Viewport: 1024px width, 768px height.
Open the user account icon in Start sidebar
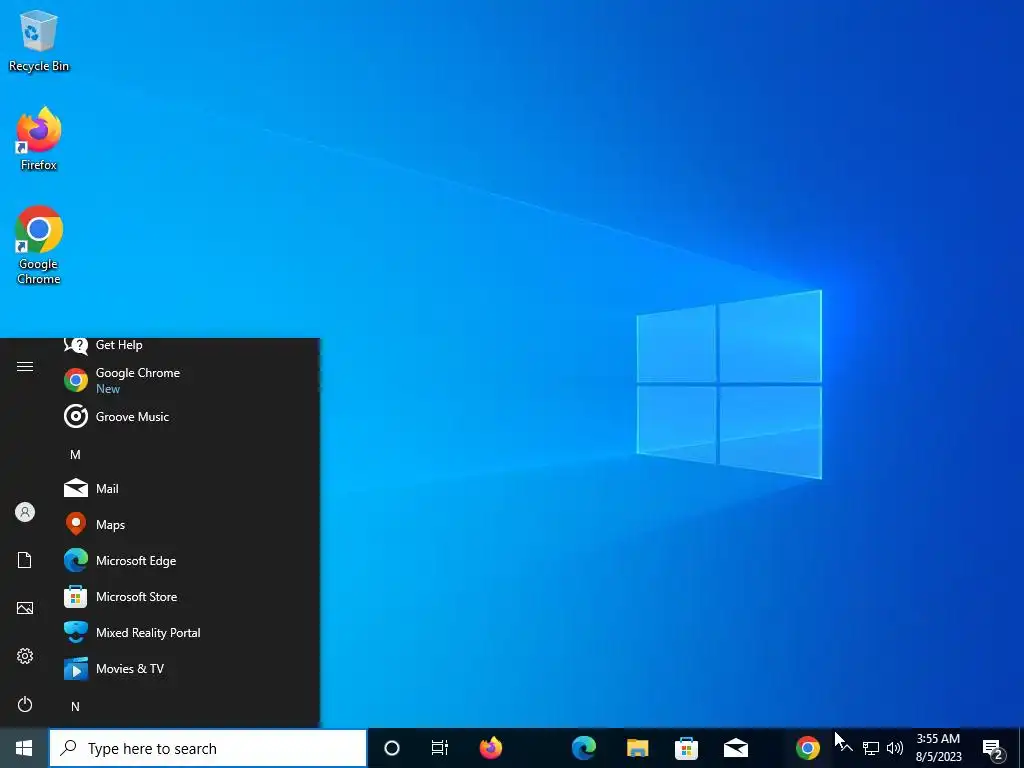pos(25,512)
